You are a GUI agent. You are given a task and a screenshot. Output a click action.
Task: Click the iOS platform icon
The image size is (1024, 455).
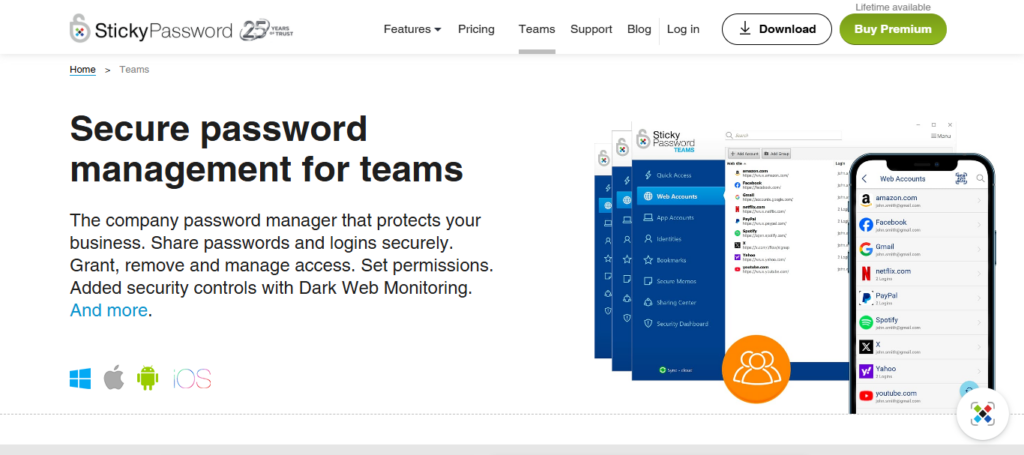(192, 379)
